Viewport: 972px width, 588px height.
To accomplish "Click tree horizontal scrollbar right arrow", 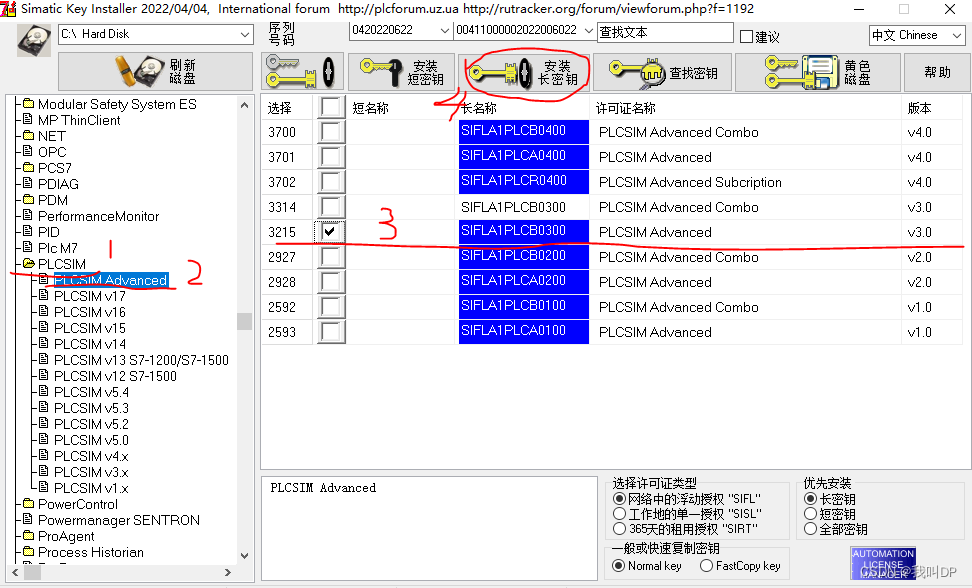I will tap(228, 573).
